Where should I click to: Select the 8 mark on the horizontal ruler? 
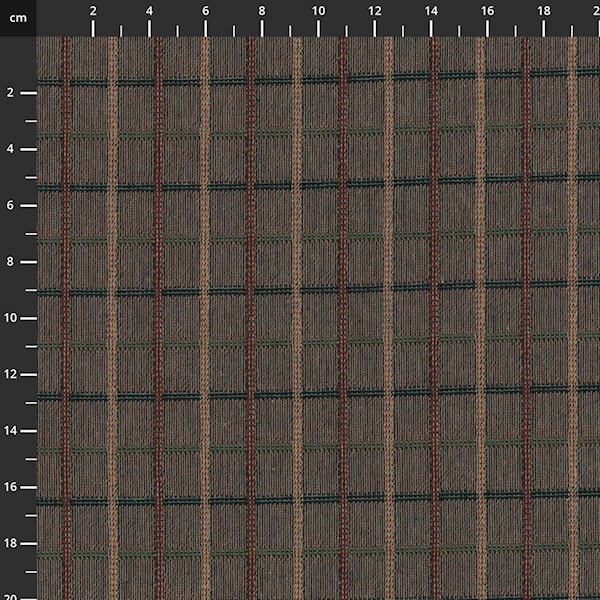coord(262,11)
